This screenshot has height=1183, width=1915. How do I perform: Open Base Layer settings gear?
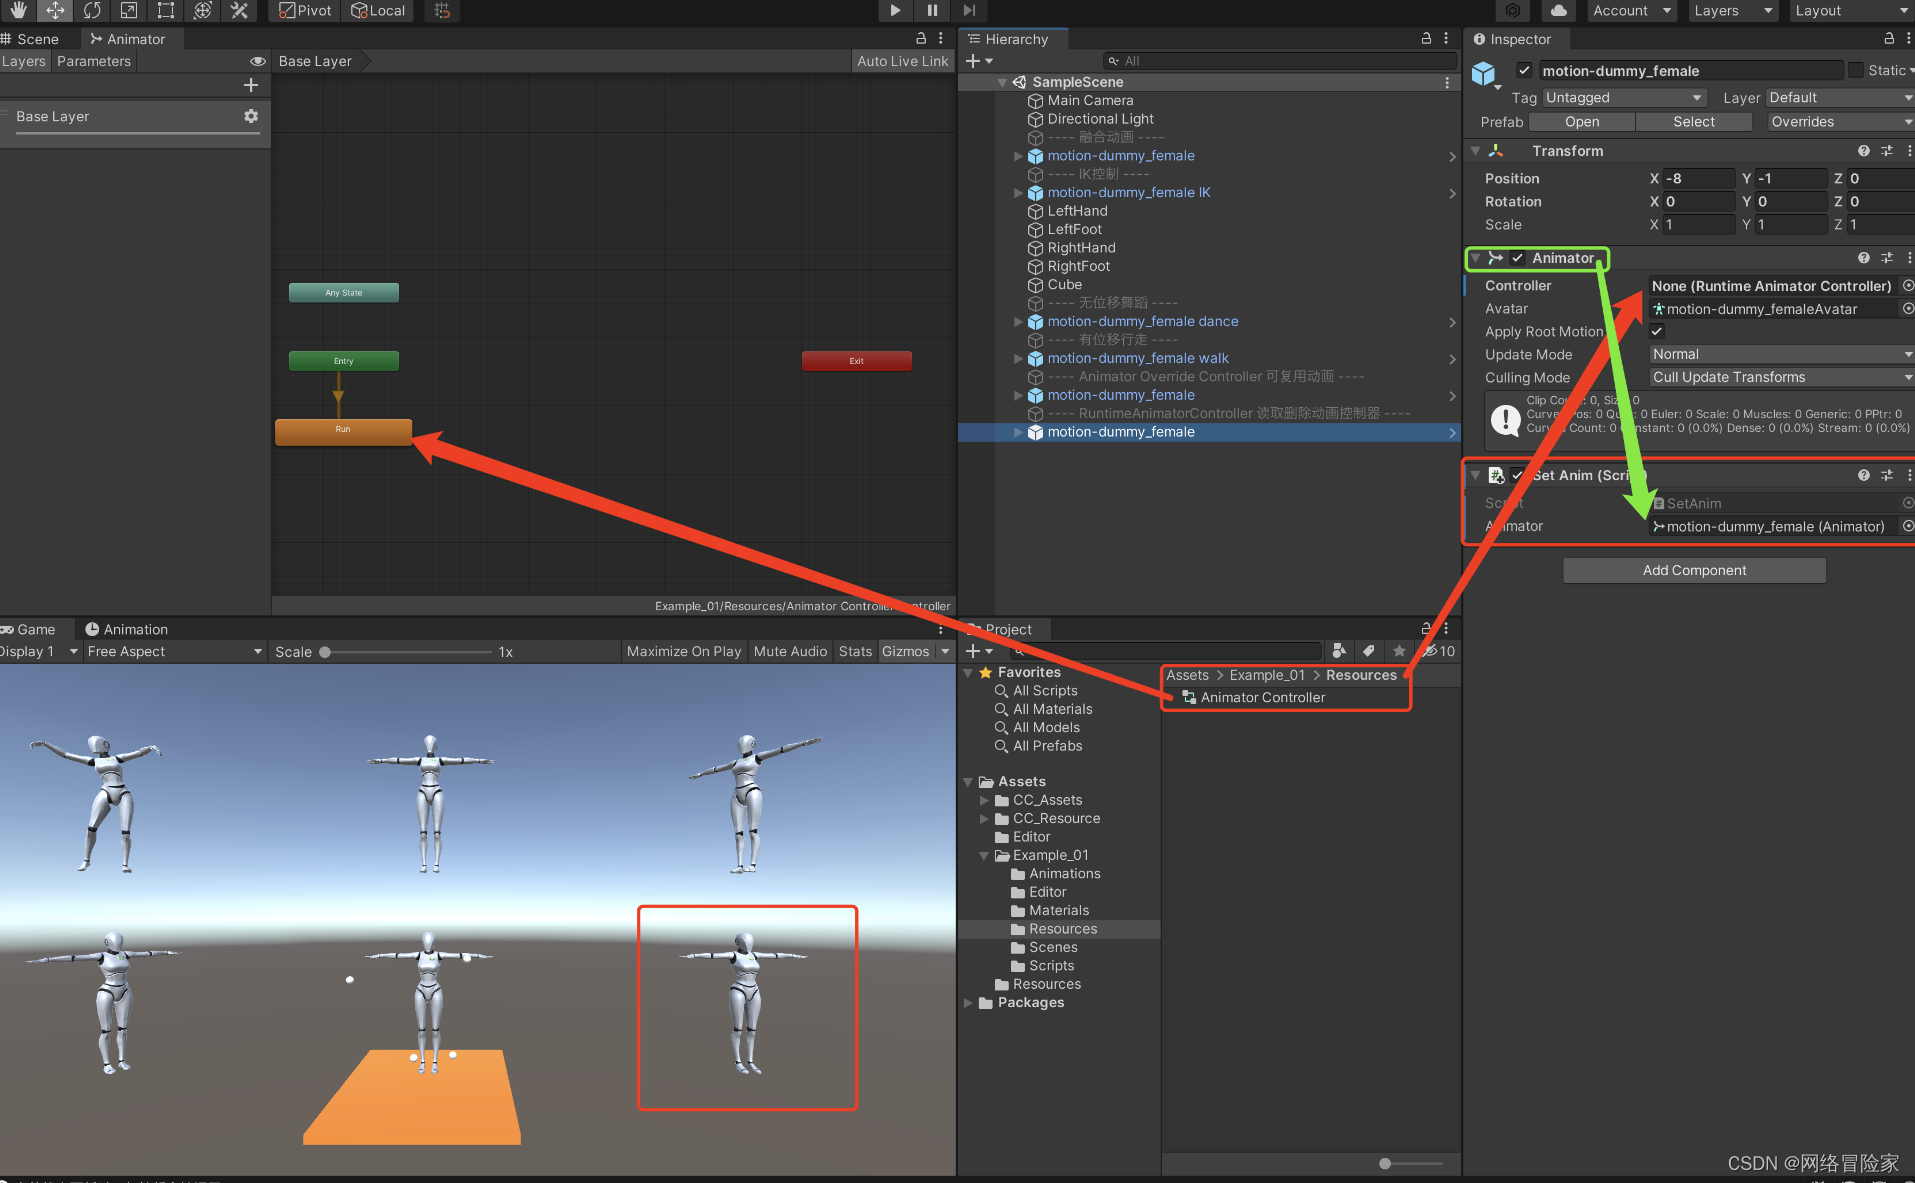[251, 116]
